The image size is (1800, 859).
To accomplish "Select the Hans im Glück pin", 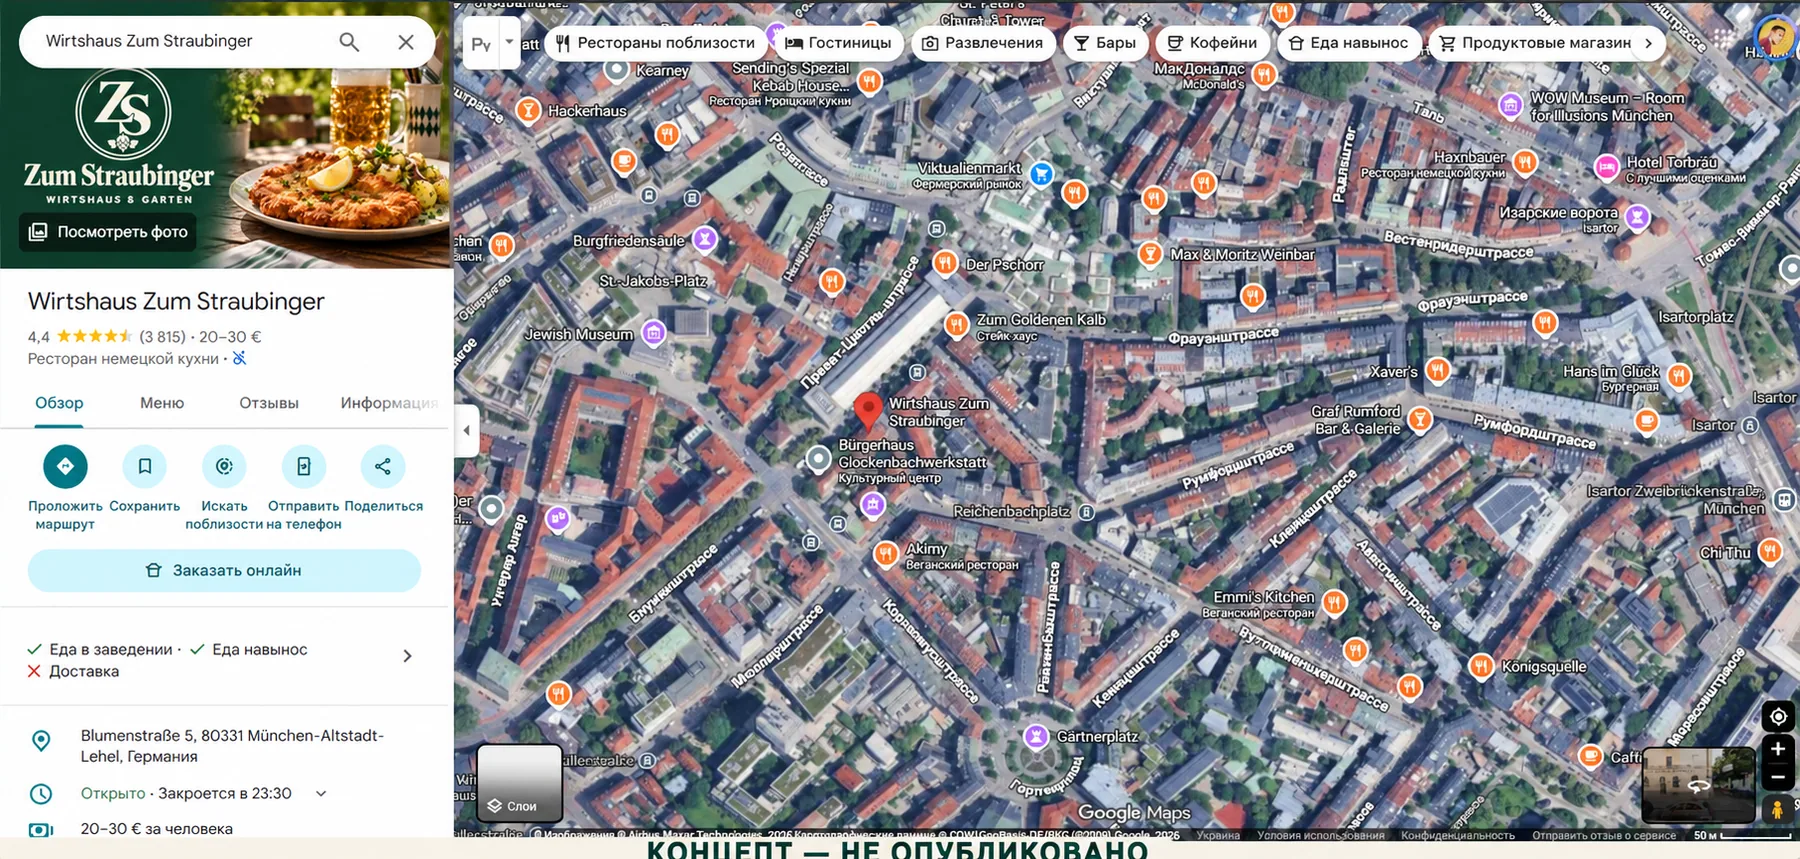I will [1679, 376].
